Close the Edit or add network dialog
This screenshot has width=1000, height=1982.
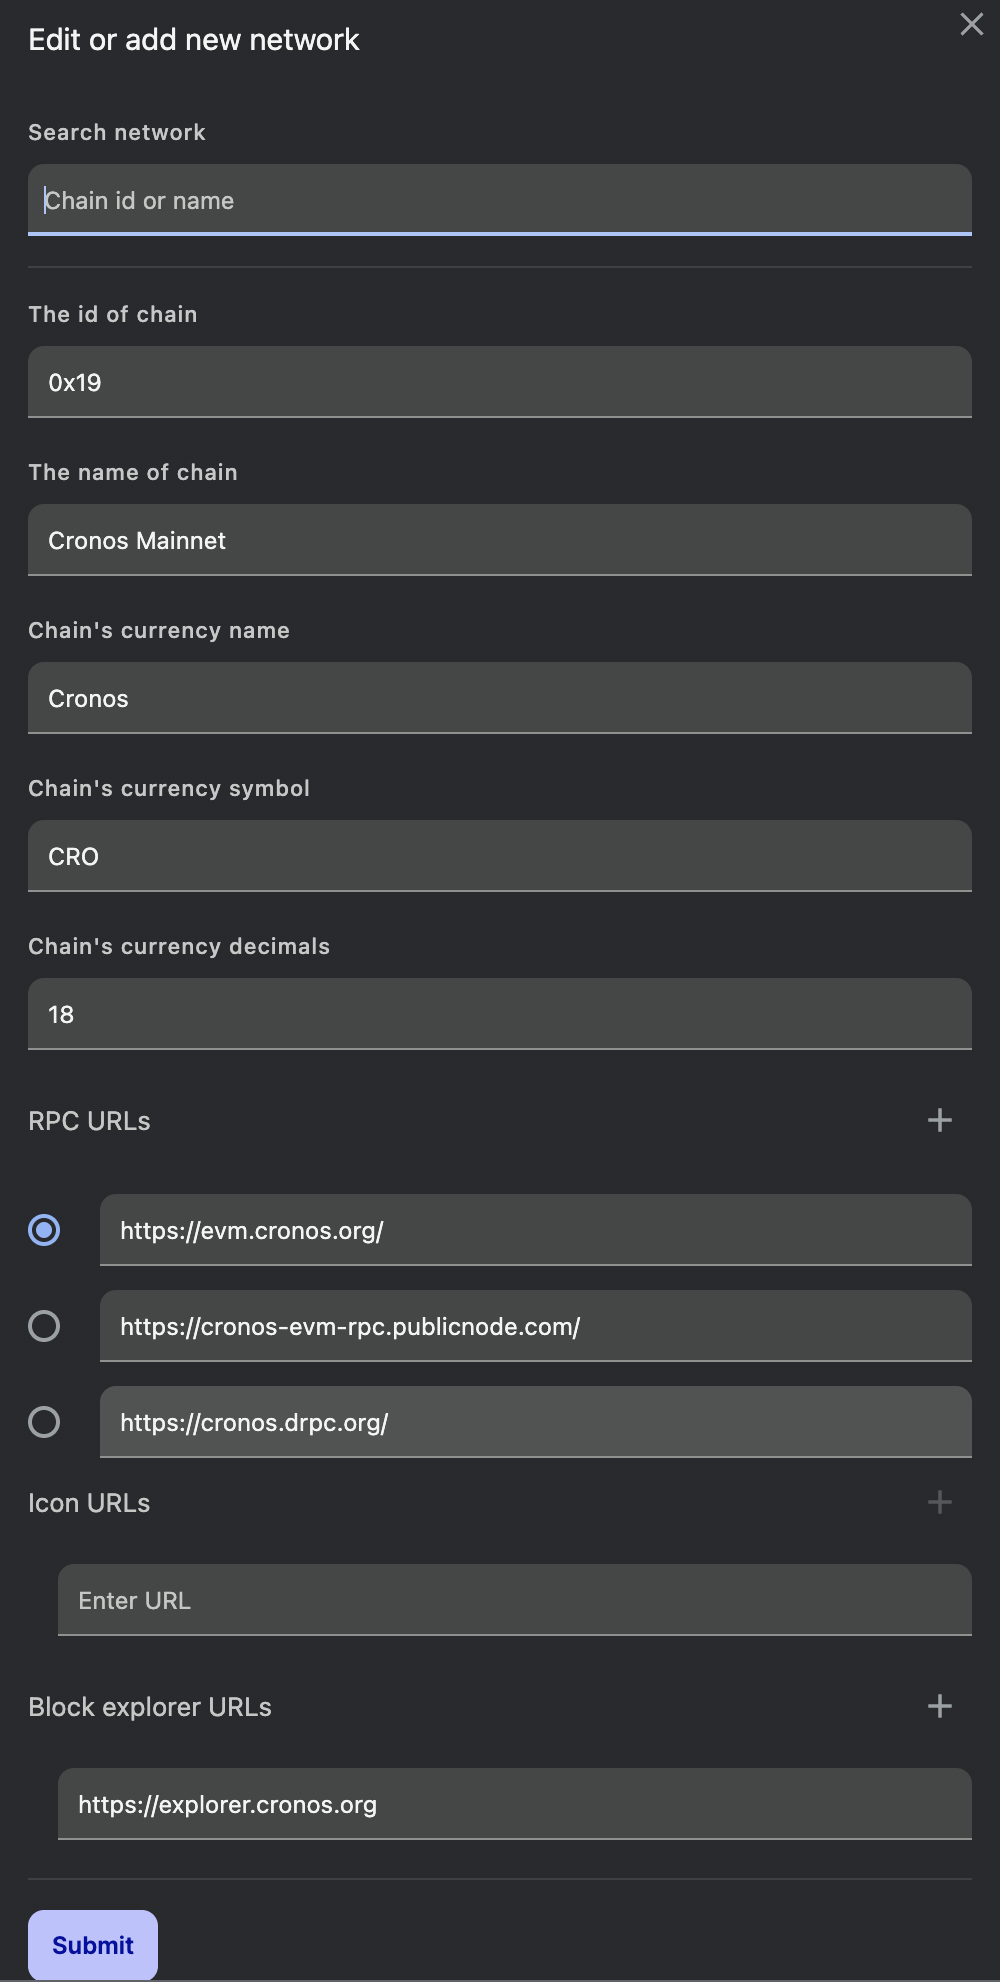(971, 25)
